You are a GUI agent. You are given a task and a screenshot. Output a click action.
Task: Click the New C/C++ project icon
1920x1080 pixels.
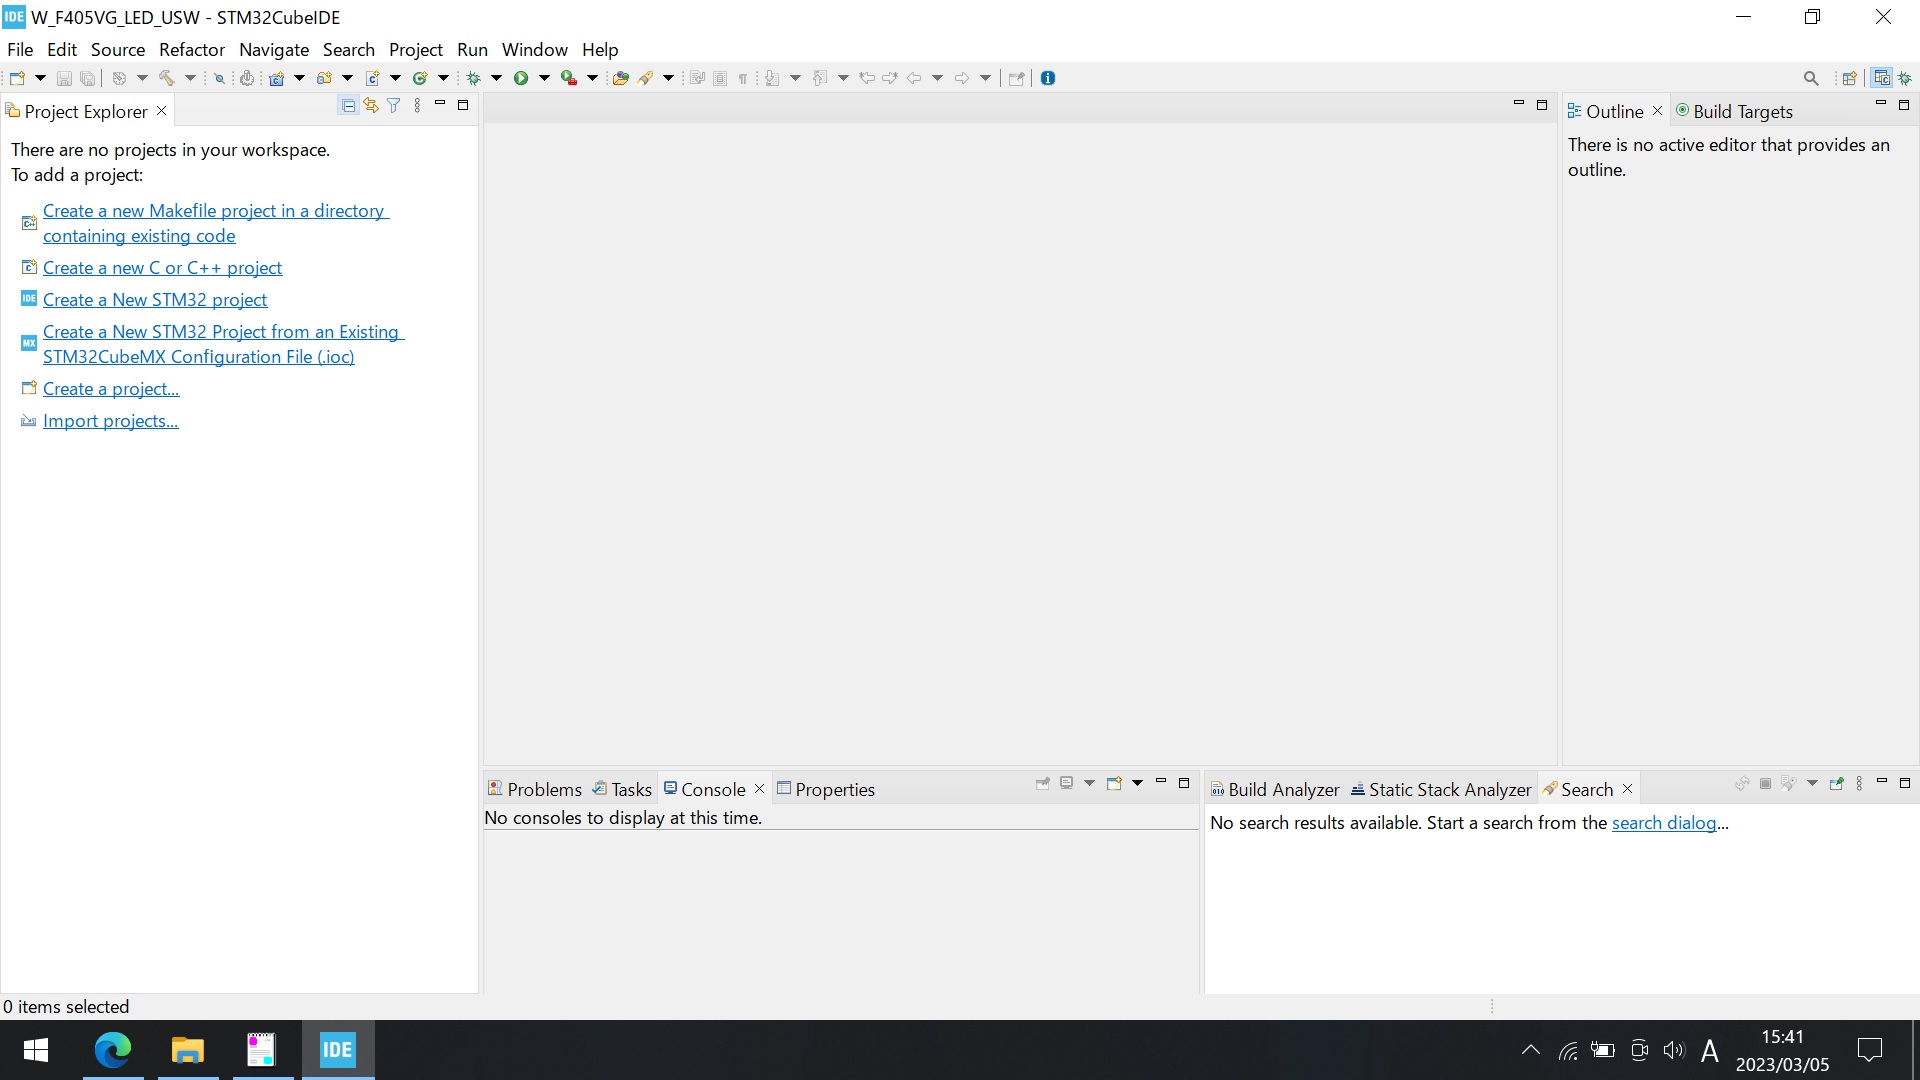(x=276, y=78)
